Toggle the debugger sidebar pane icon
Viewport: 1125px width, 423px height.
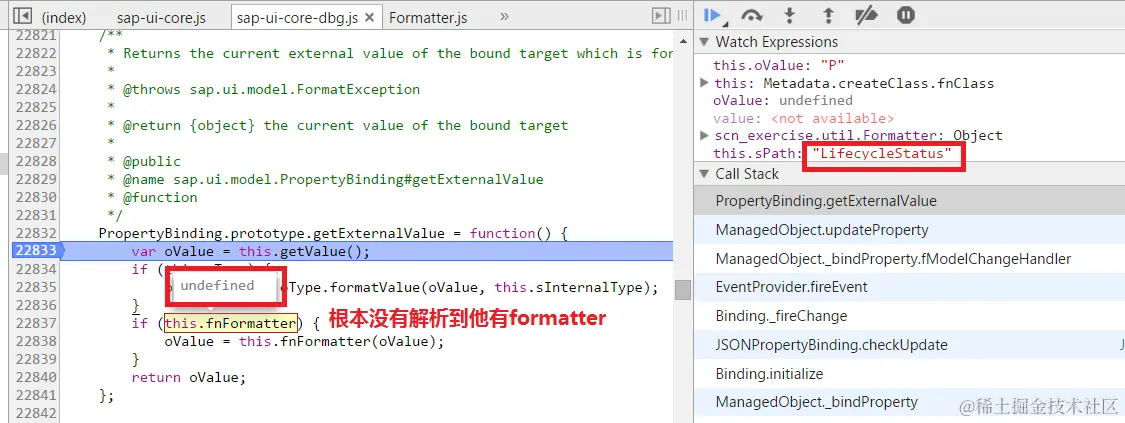(661, 16)
